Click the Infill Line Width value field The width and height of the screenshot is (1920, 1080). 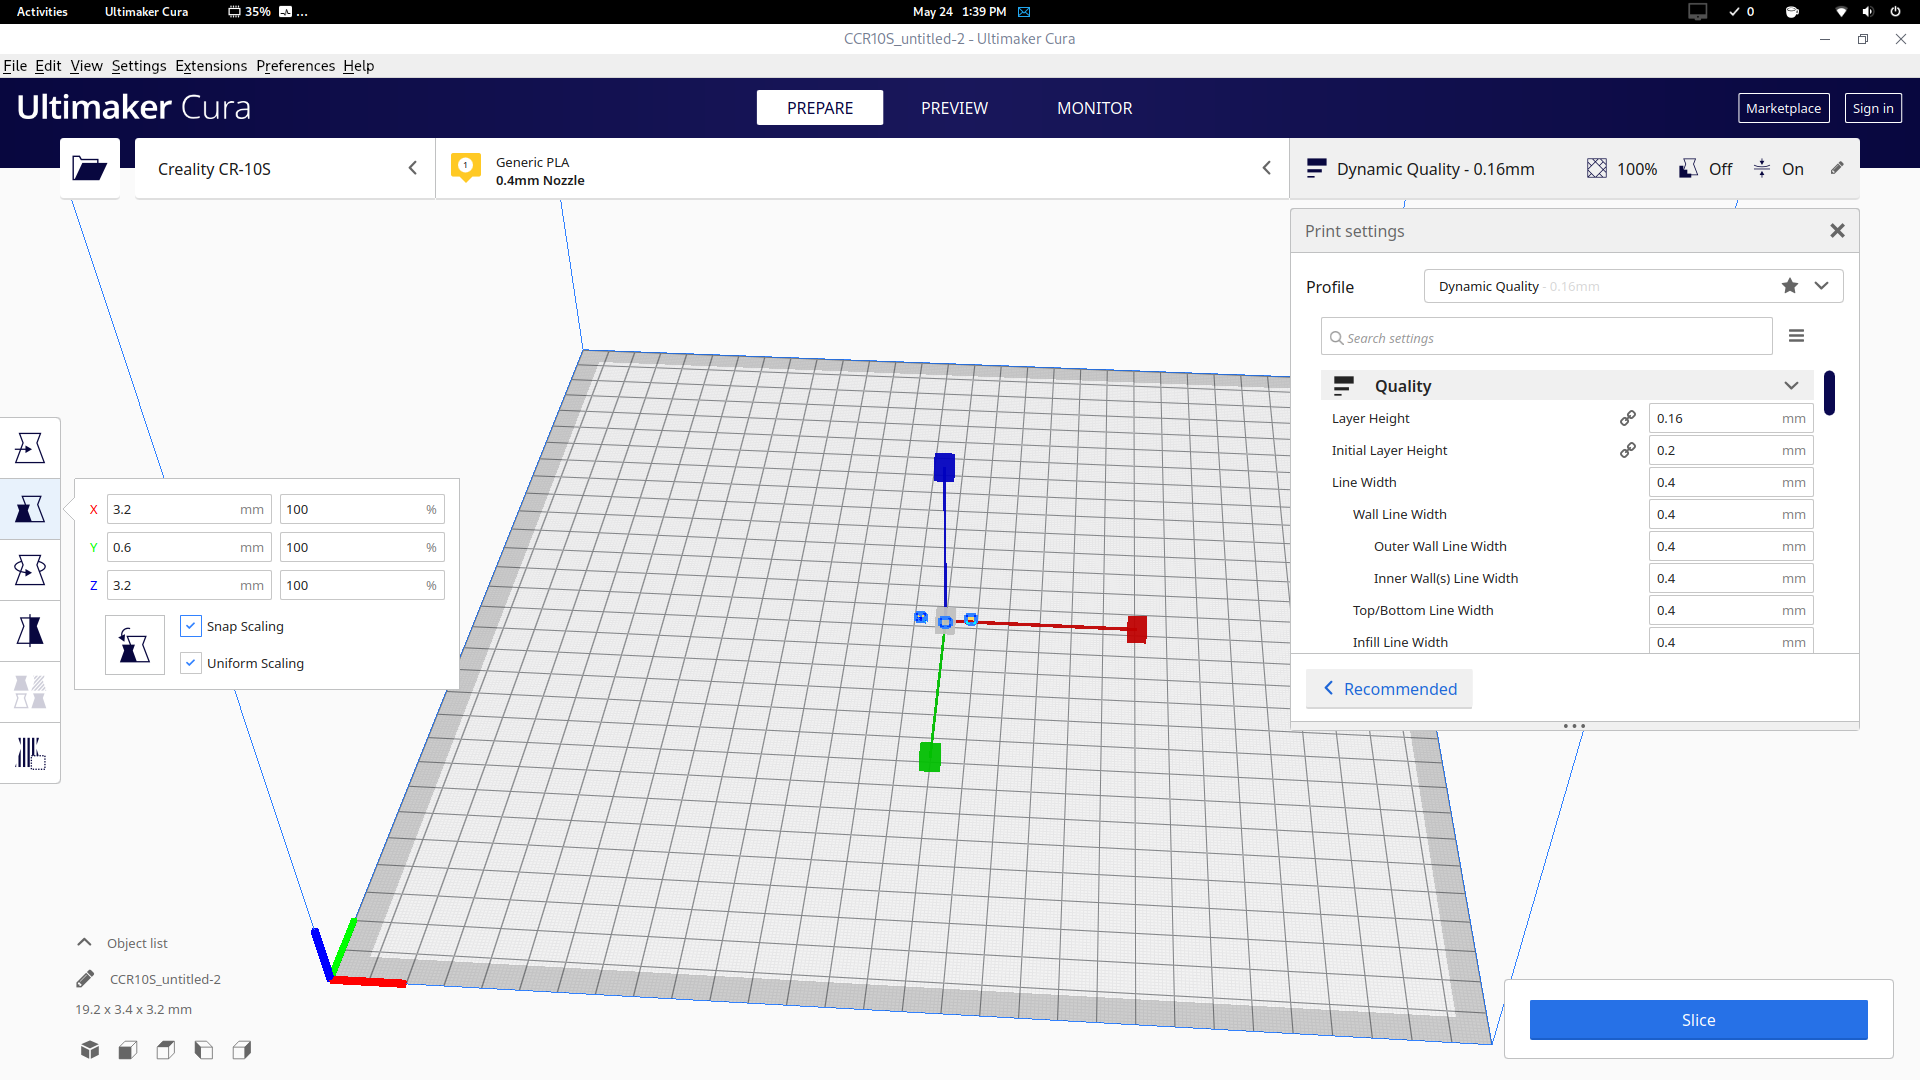(1730, 641)
